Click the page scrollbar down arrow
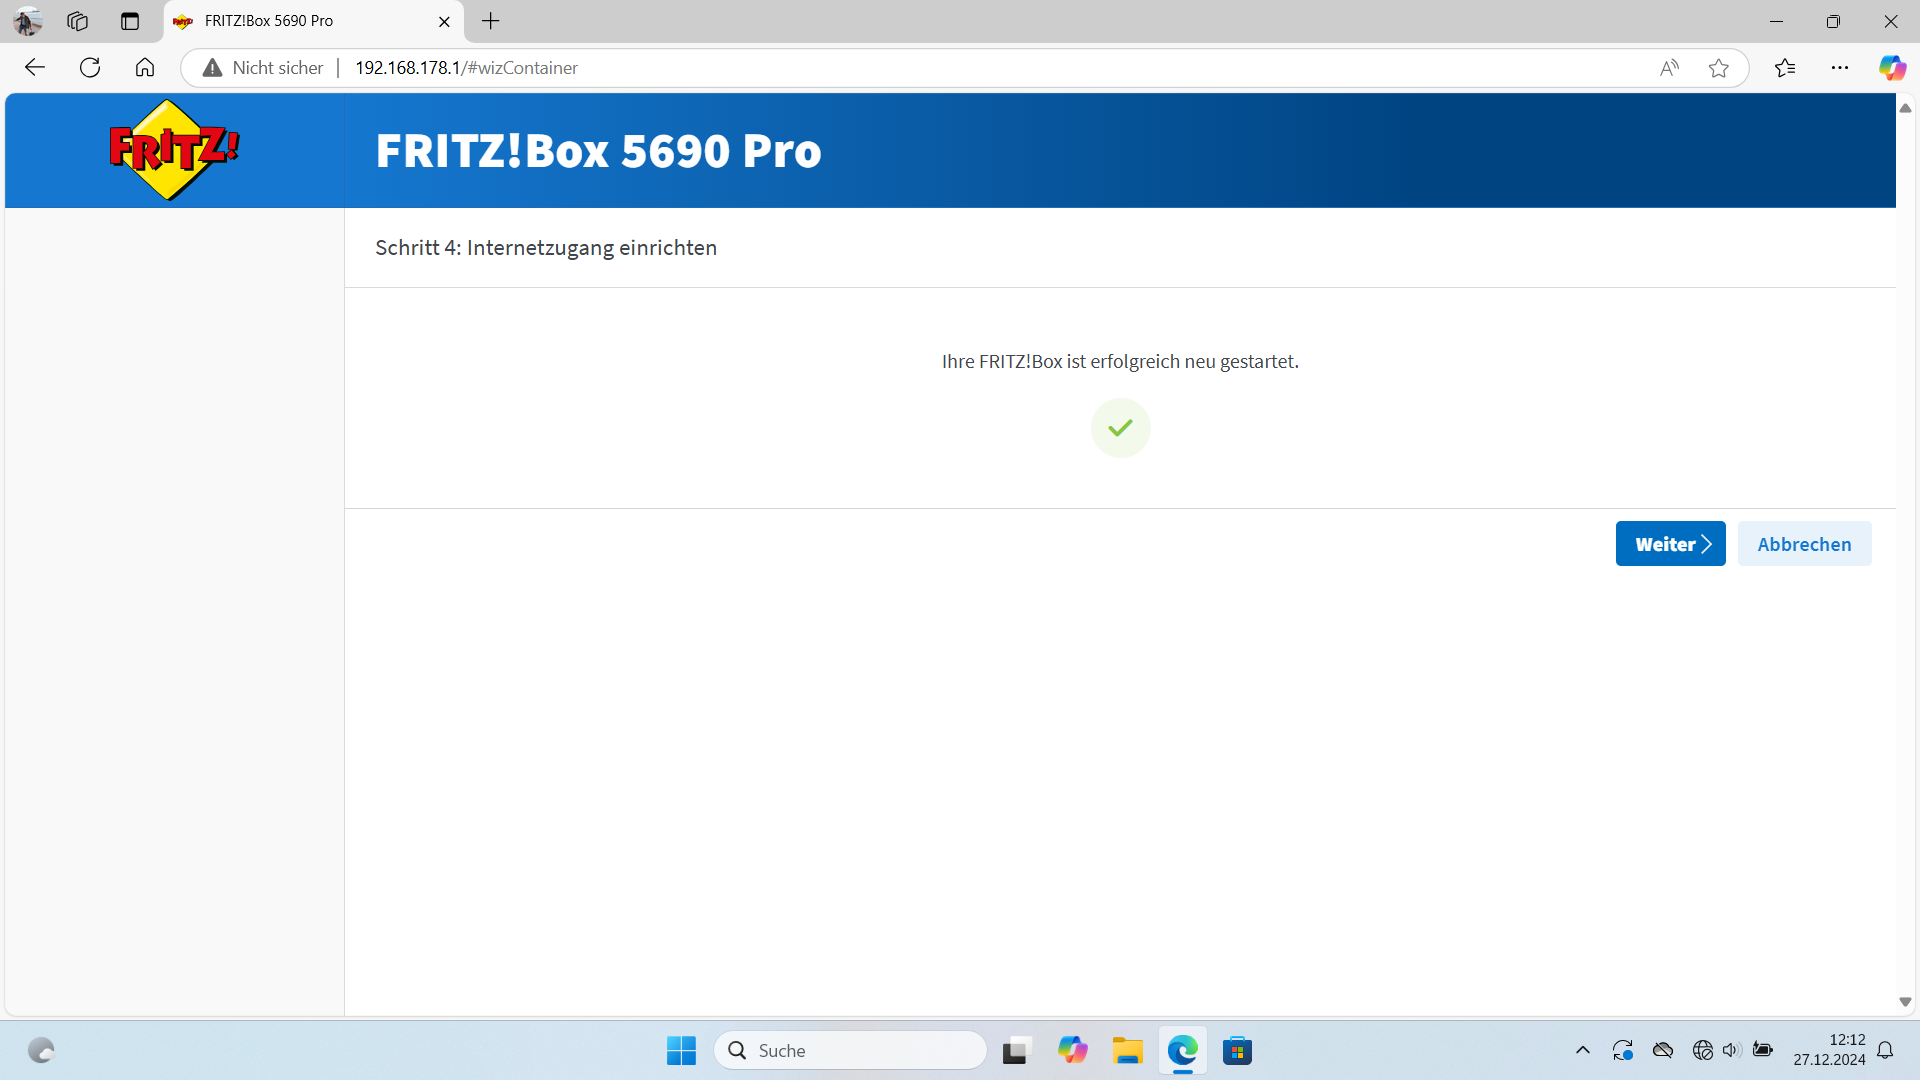The image size is (1920, 1080). click(1905, 1002)
